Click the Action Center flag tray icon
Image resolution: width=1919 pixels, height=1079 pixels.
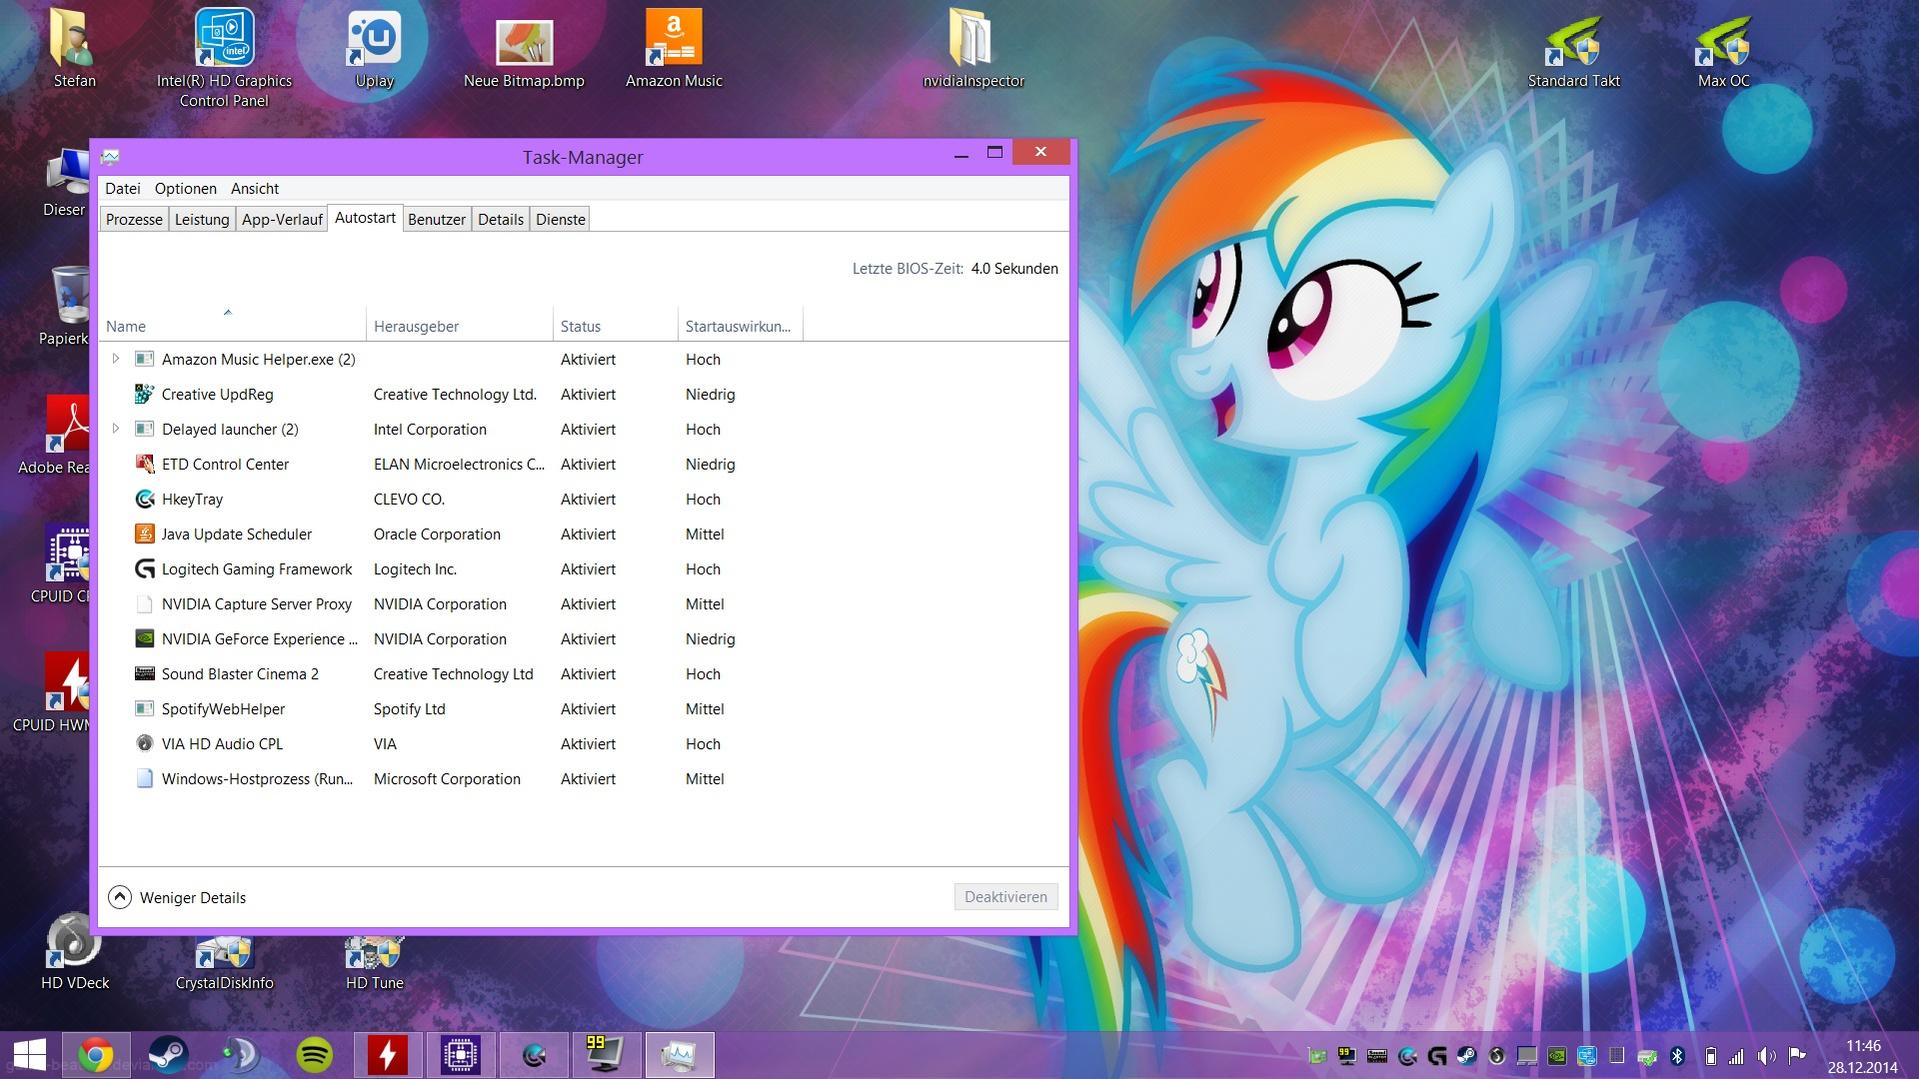click(x=1797, y=1056)
